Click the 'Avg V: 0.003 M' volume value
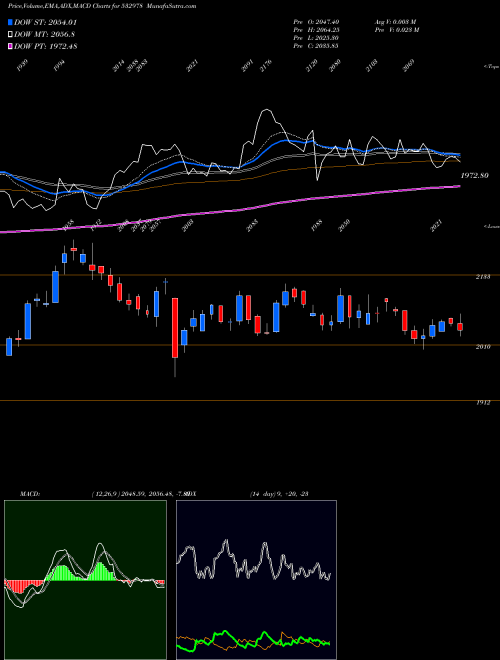The image size is (500, 660). click(x=396, y=22)
